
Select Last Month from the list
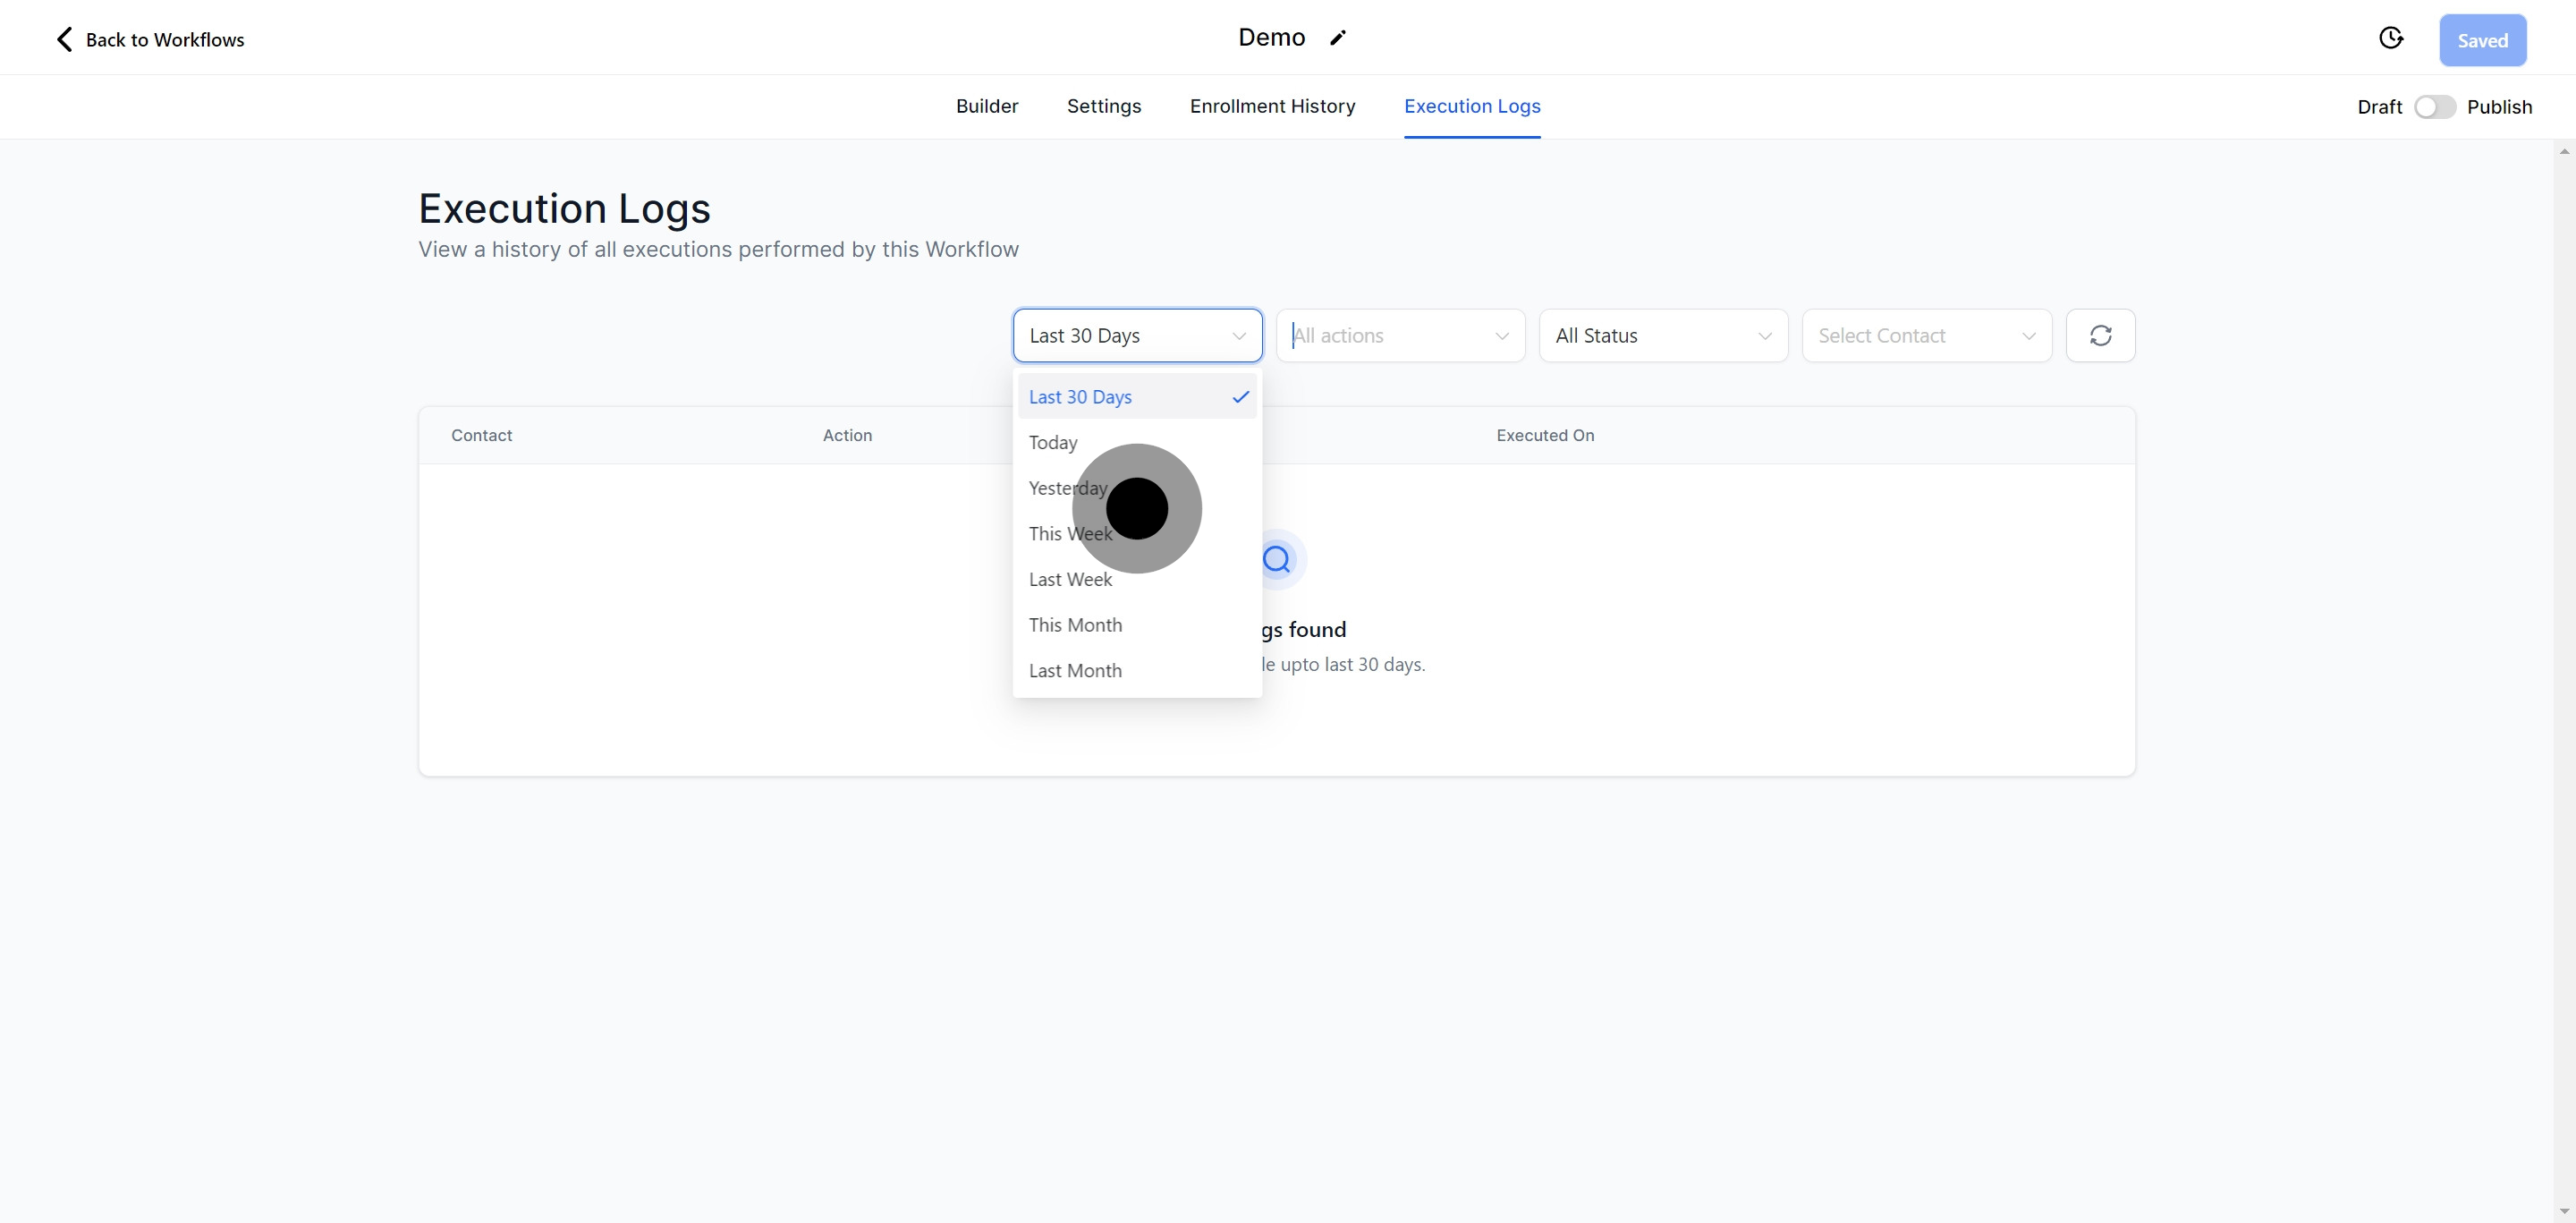point(1075,671)
